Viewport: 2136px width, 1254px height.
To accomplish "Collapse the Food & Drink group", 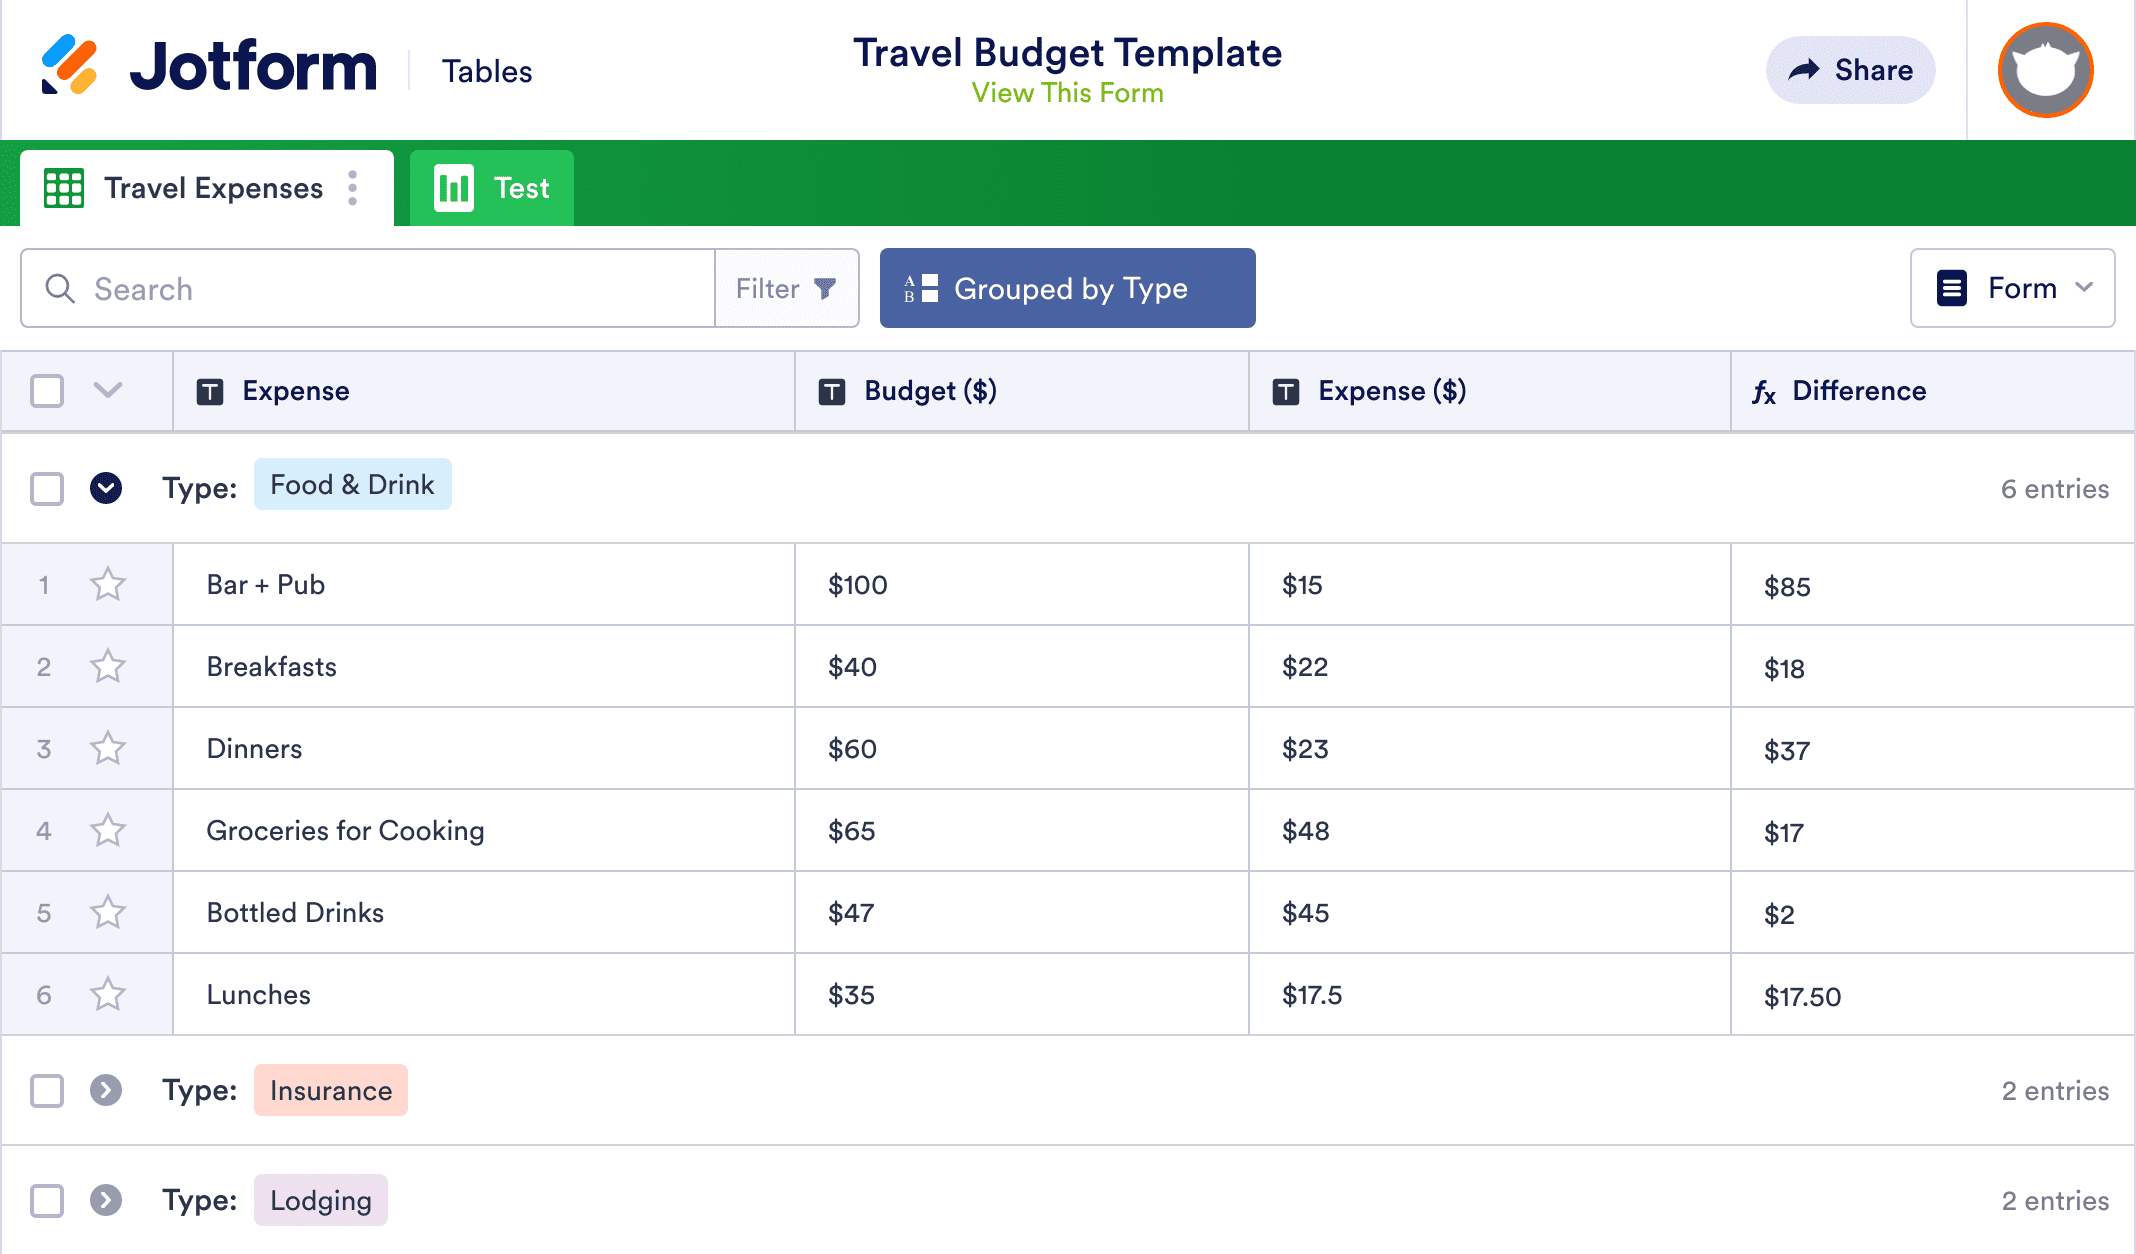I will [x=106, y=488].
